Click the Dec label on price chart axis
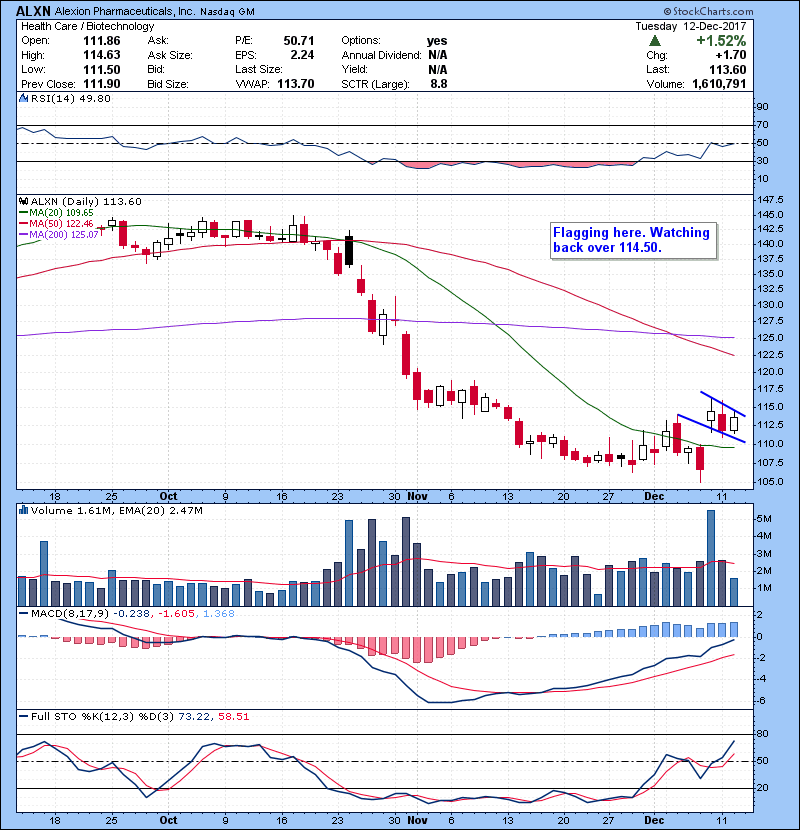 pos(654,497)
